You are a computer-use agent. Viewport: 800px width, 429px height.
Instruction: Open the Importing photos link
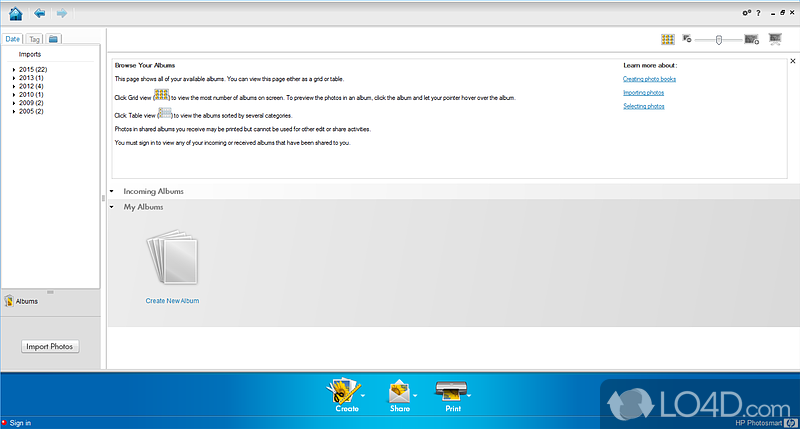(643, 93)
